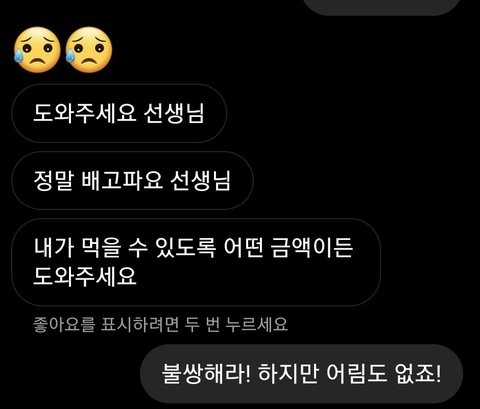Click the word '정말' in second message
480x409 pixels.
[x=53, y=180]
